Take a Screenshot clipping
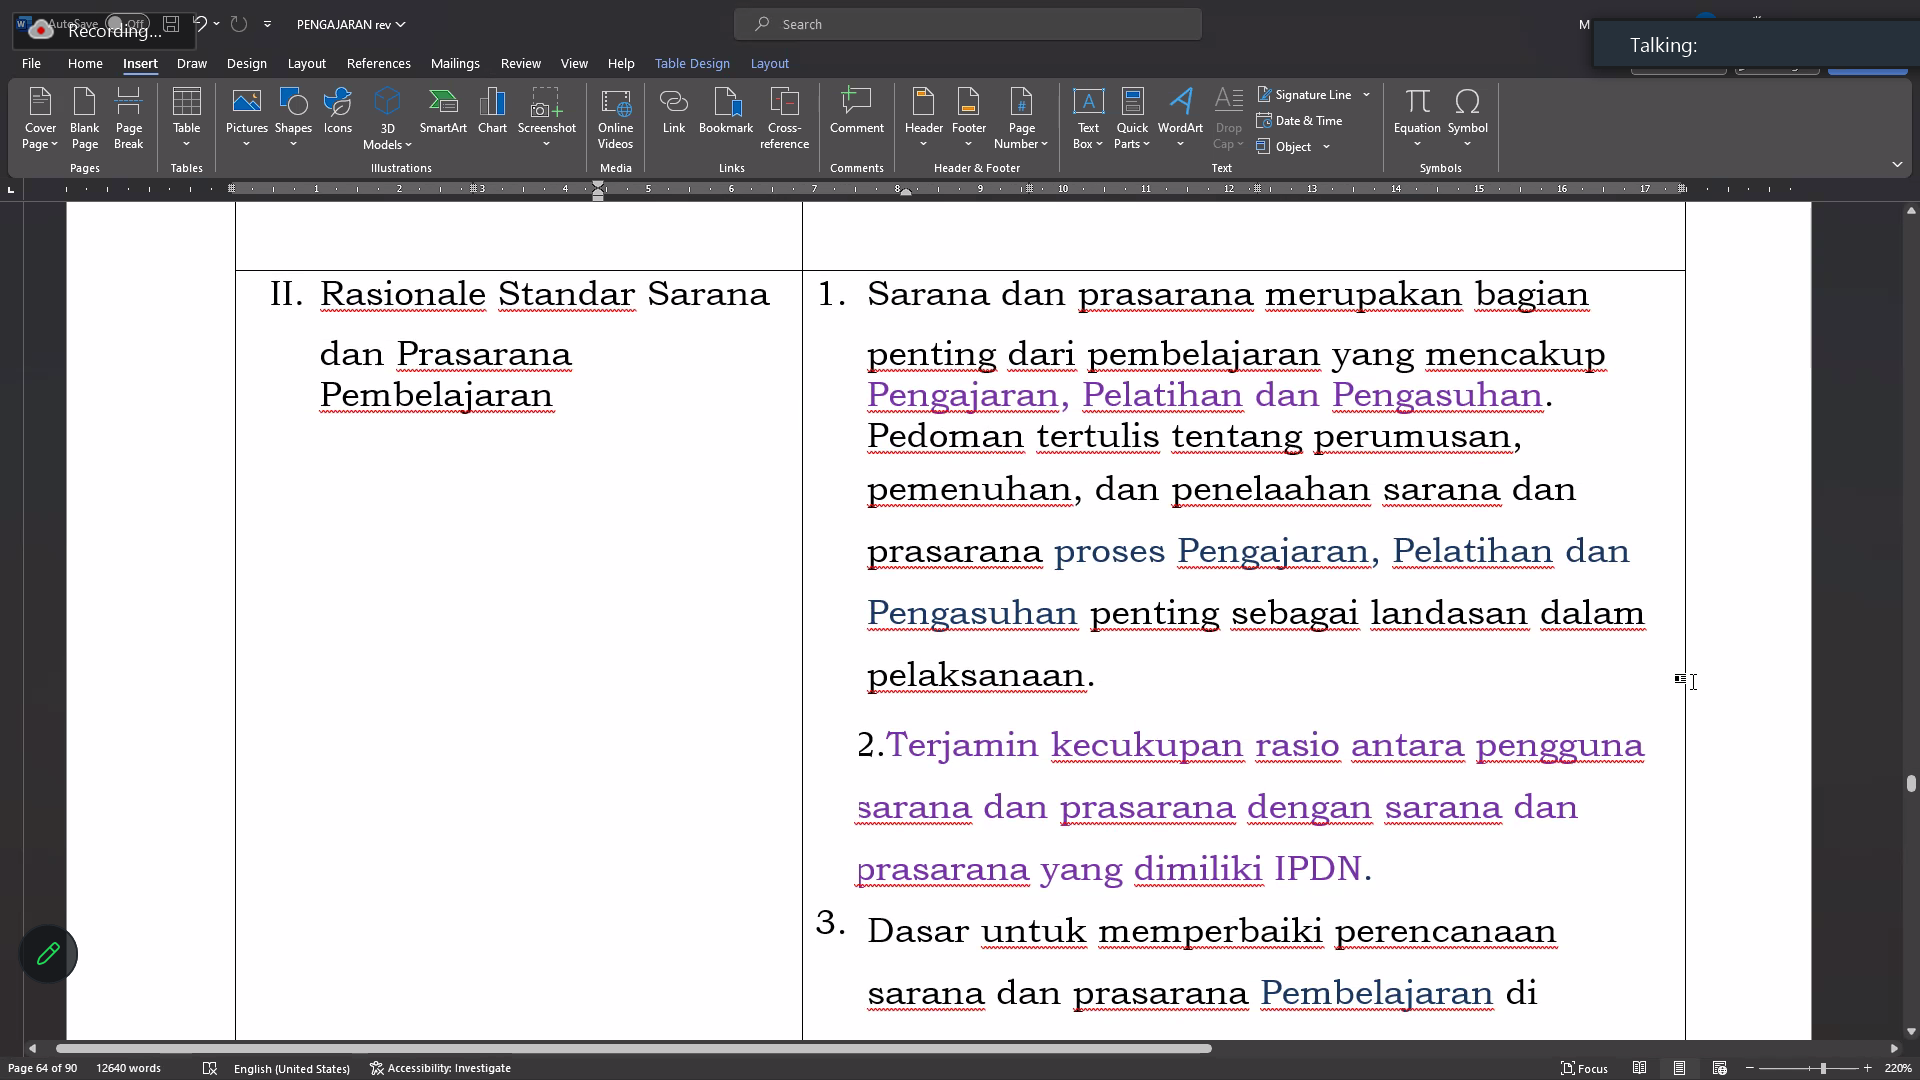 click(x=547, y=118)
